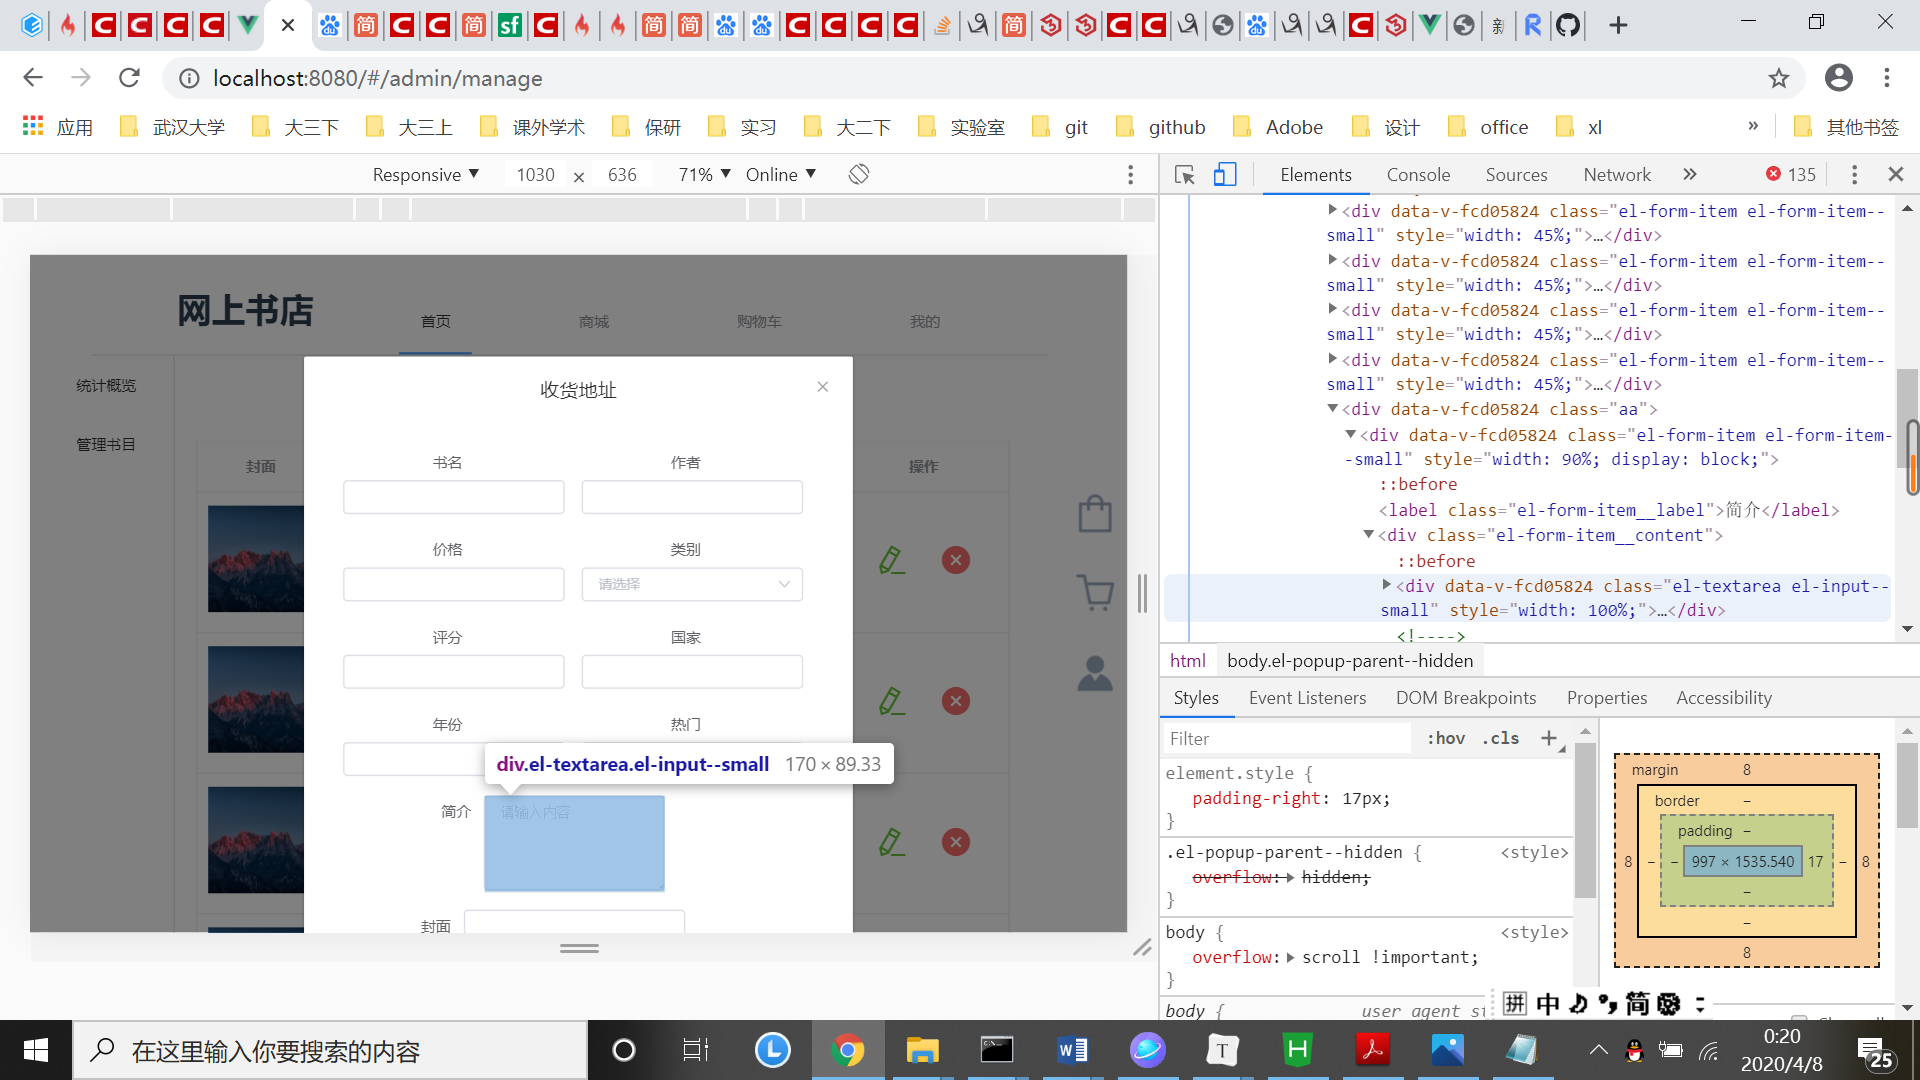1920x1080 pixels.
Task: Open the 类别 select dropdown
Action: (692, 584)
